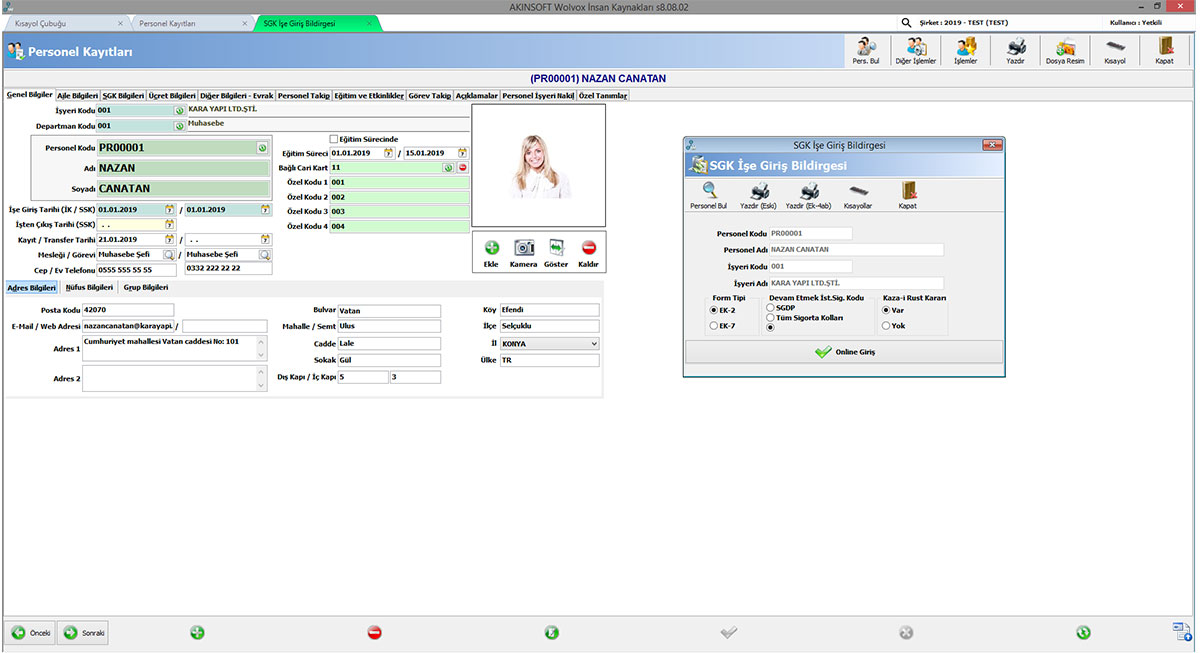This screenshot has height=653, width=1200.
Task: Click the Dosya Resim toolbar icon
Action: [x=1064, y=50]
